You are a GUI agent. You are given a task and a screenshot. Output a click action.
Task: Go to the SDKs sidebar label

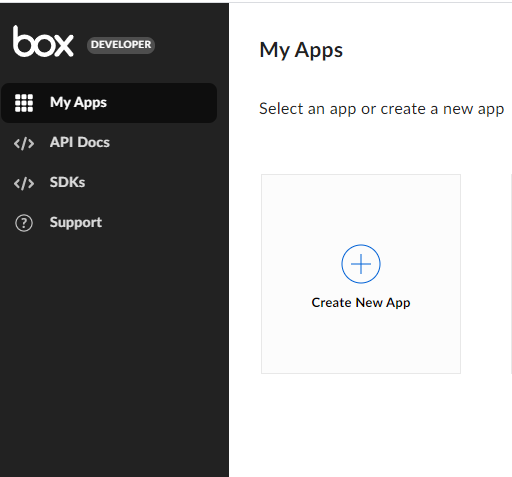67,182
